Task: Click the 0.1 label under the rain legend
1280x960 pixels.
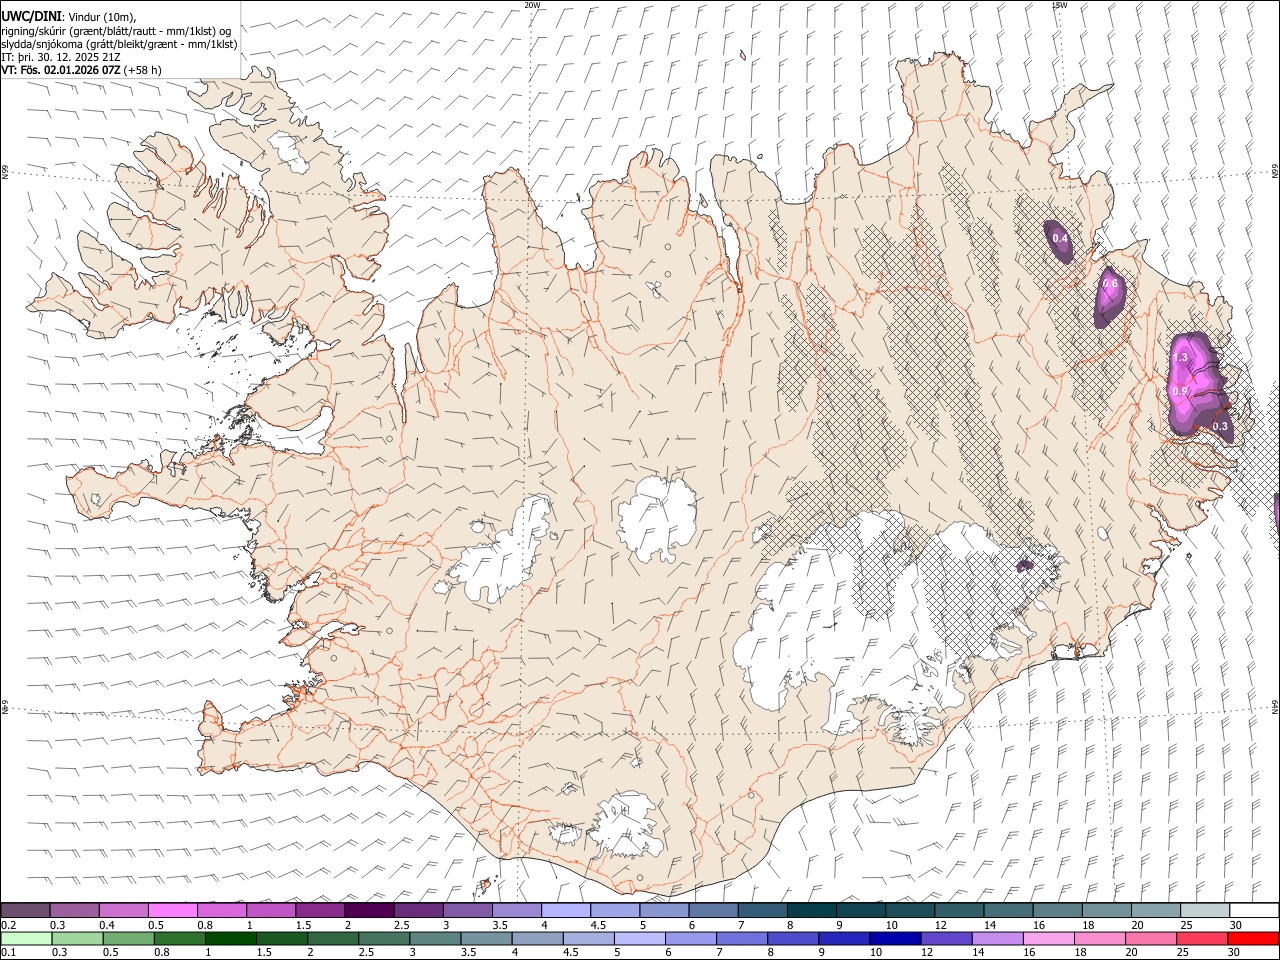Action: tap(9, 953)
